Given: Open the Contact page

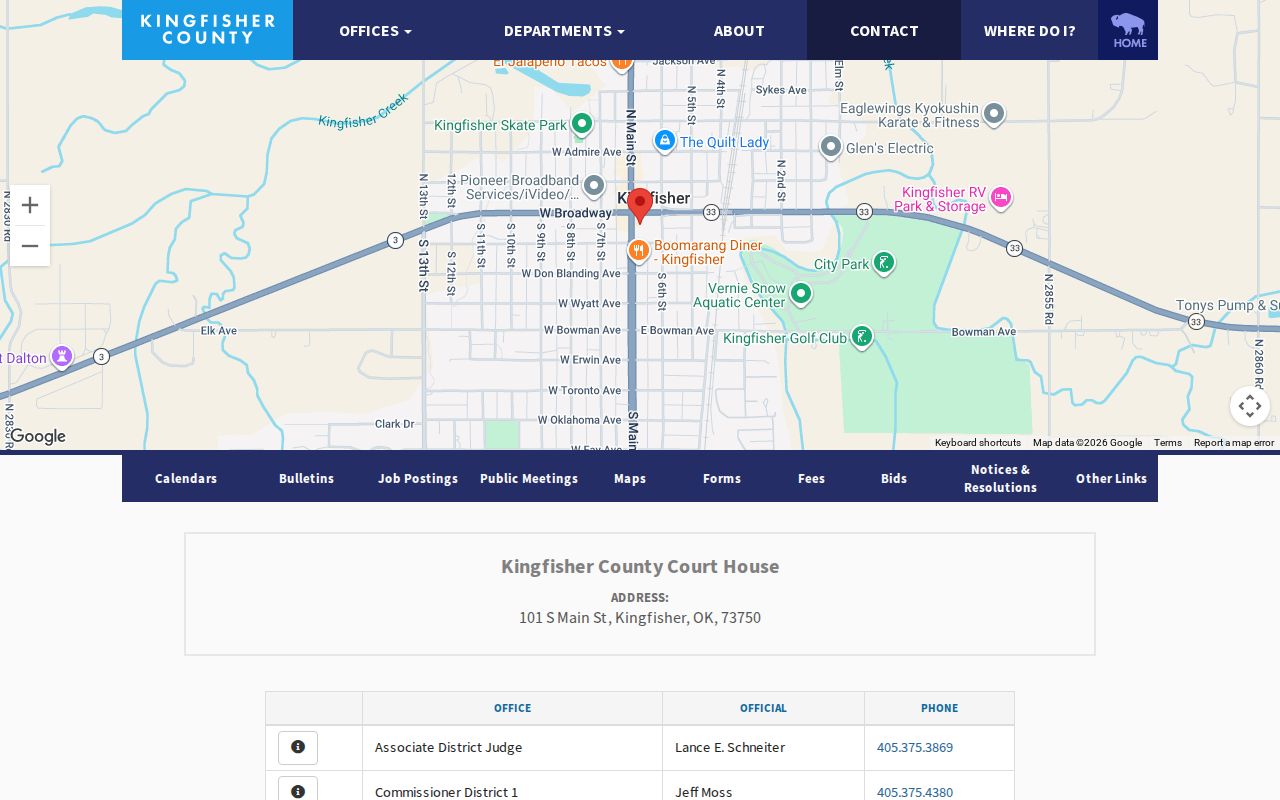Looking at the screenshot, I should click(884, 31).
